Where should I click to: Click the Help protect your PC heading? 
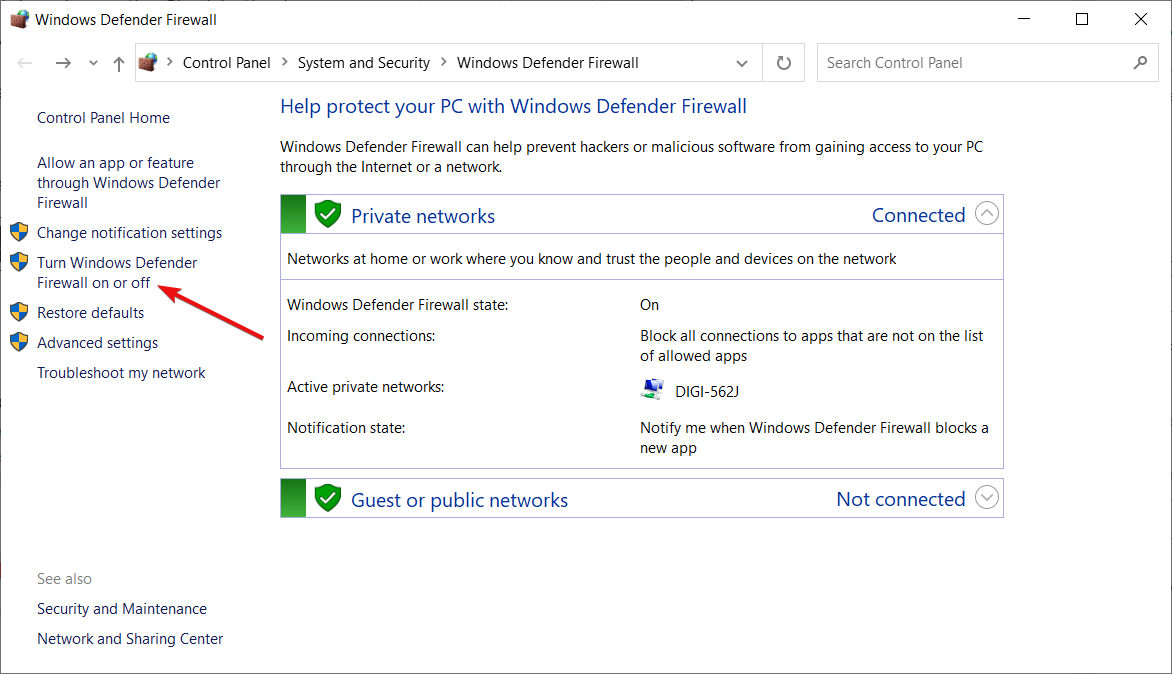pyautogui.click(x=513, y=107)
